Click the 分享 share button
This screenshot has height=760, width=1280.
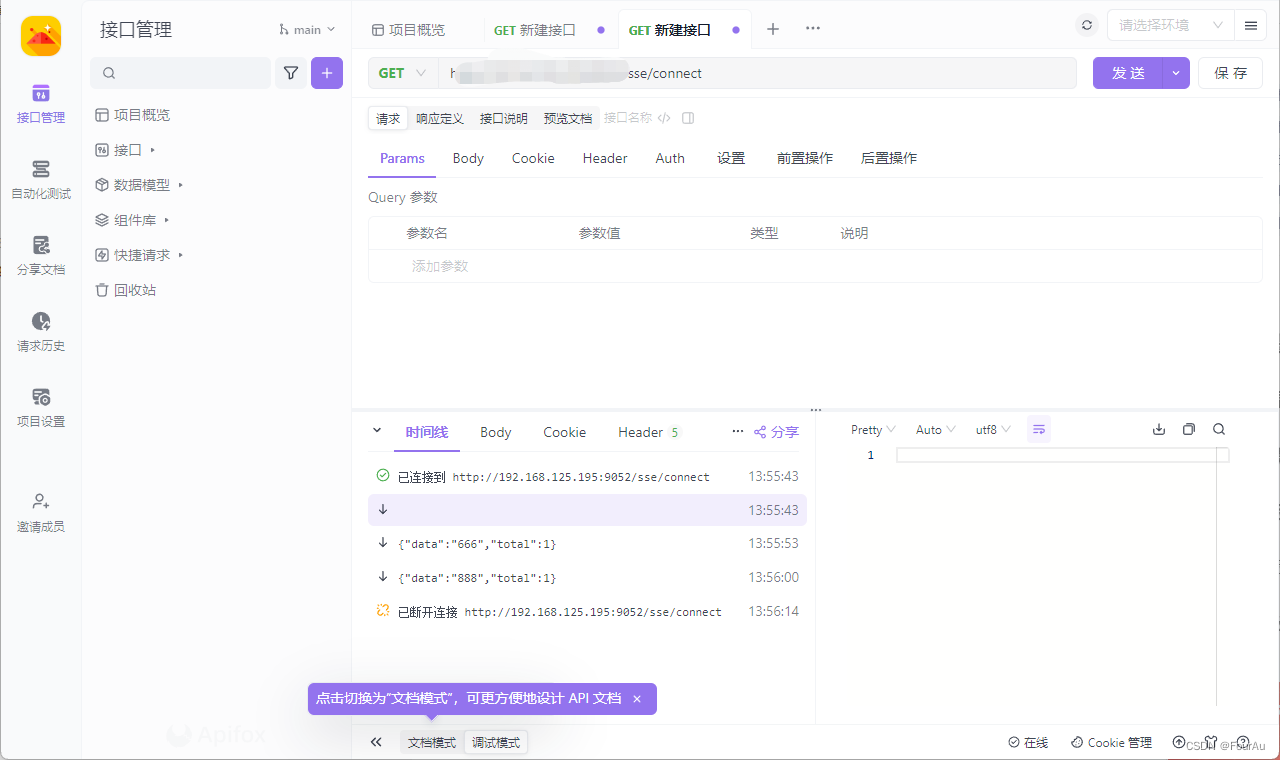(x=776, y=432)
